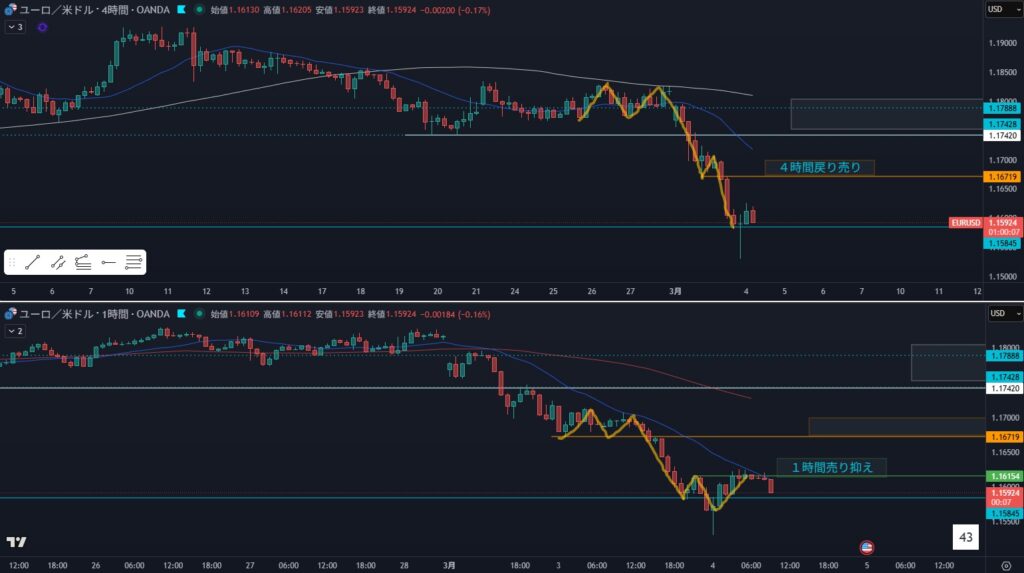Select the trend line tool in floating toolbar
This screenshot has height=573, width=1024.
[32, 262]
